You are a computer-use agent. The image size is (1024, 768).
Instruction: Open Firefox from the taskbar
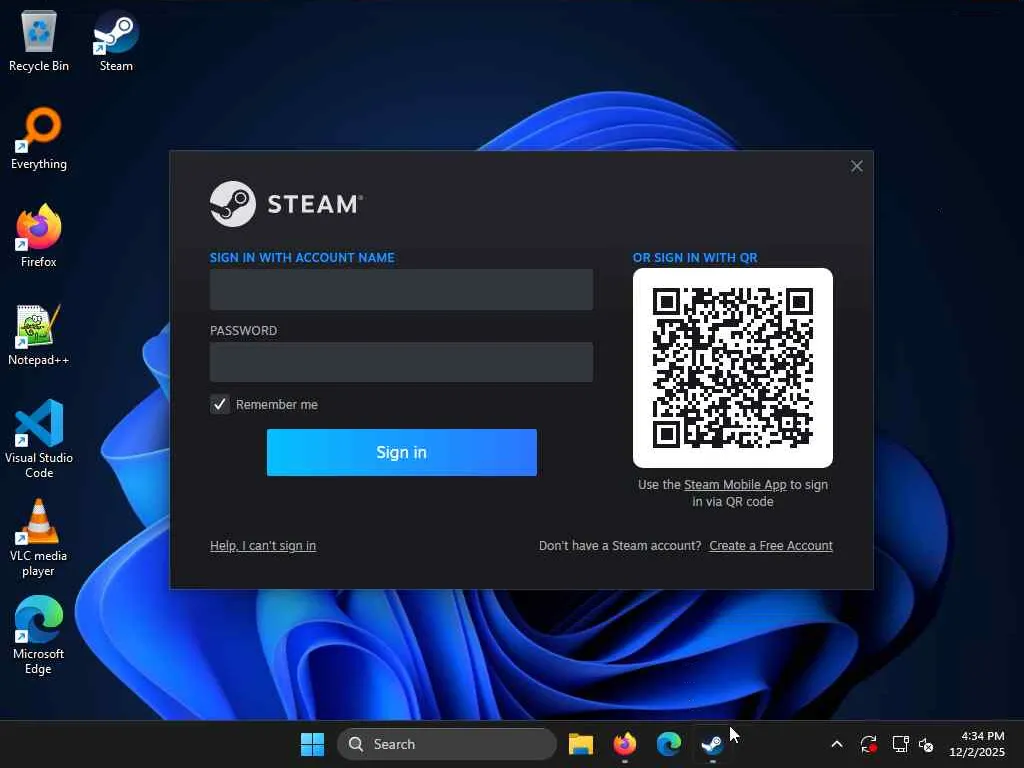click(x=624, y=744)
